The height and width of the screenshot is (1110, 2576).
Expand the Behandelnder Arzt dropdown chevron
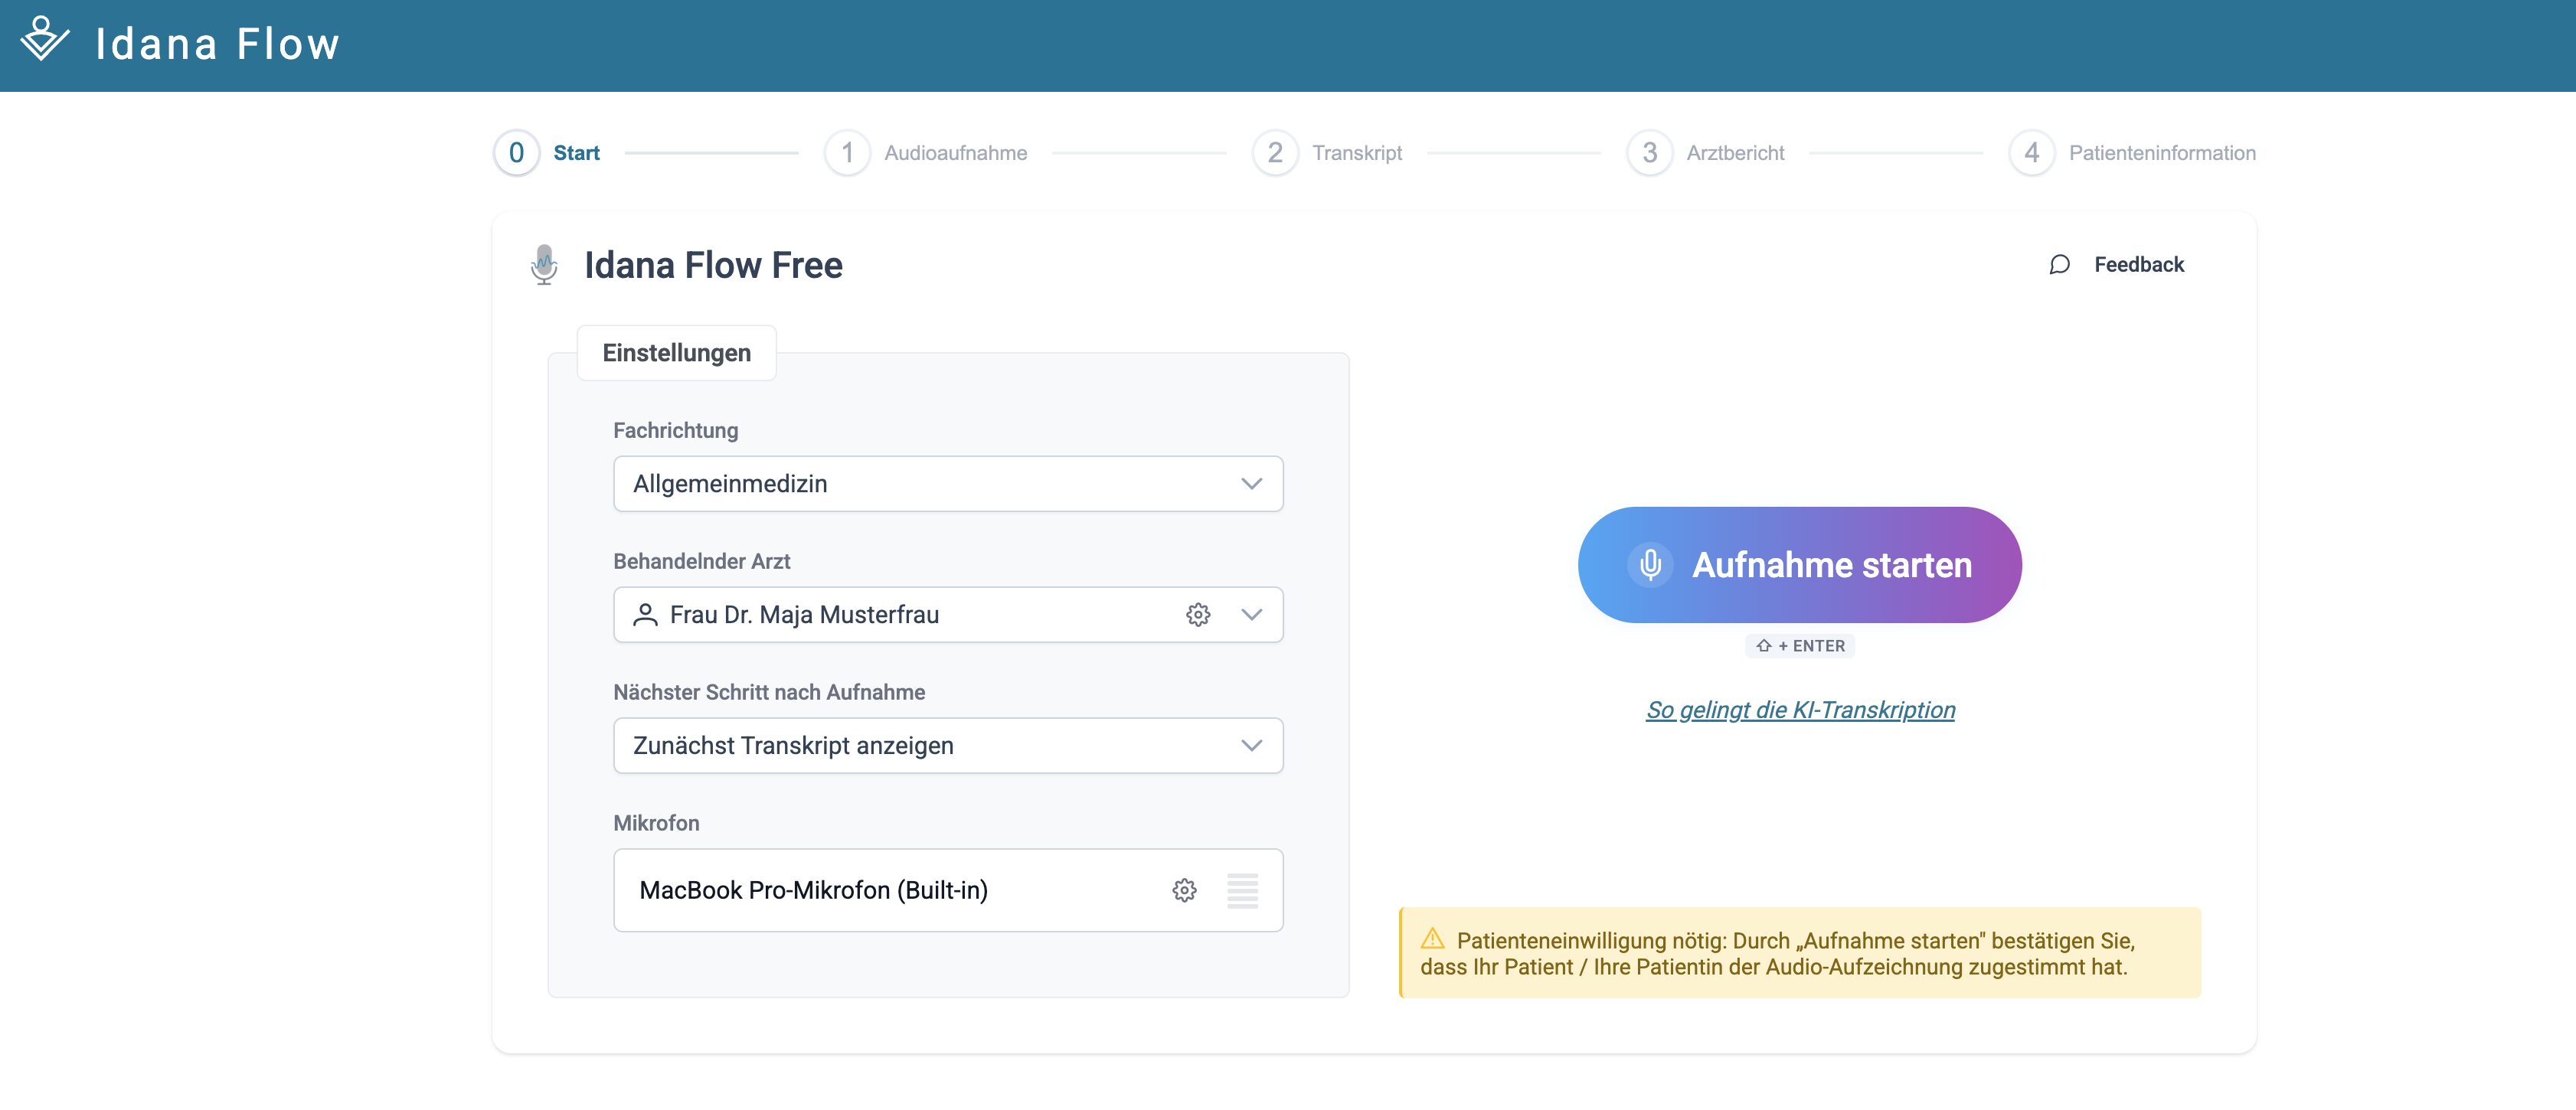pos(1251,615)
